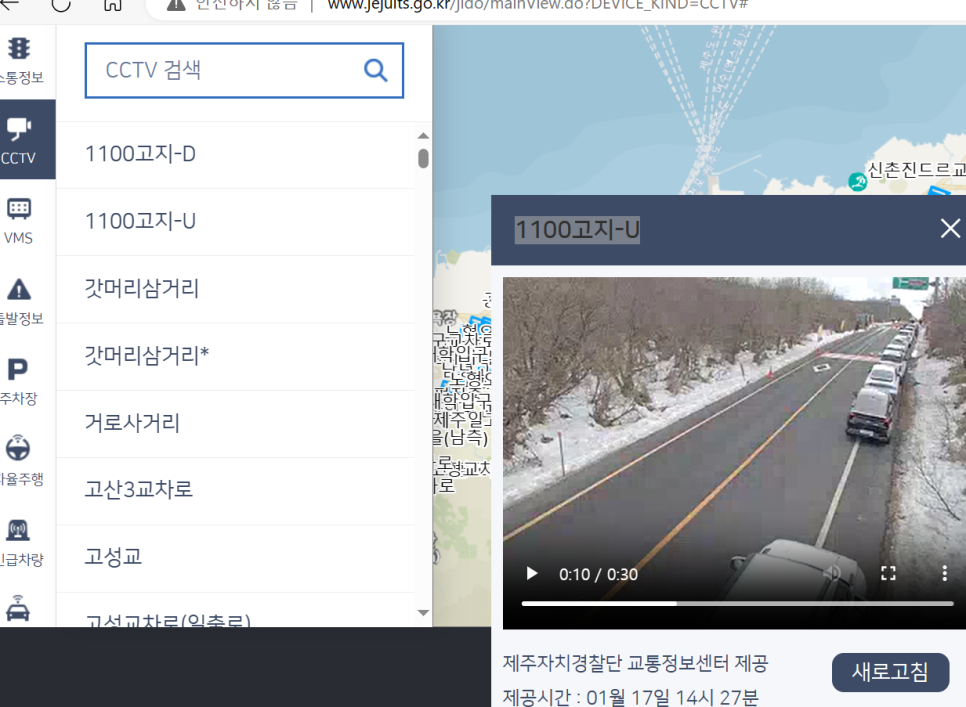
Task: Select the CCTV sidebar tab
Action: pyautogui.click(x=27, y=140)
